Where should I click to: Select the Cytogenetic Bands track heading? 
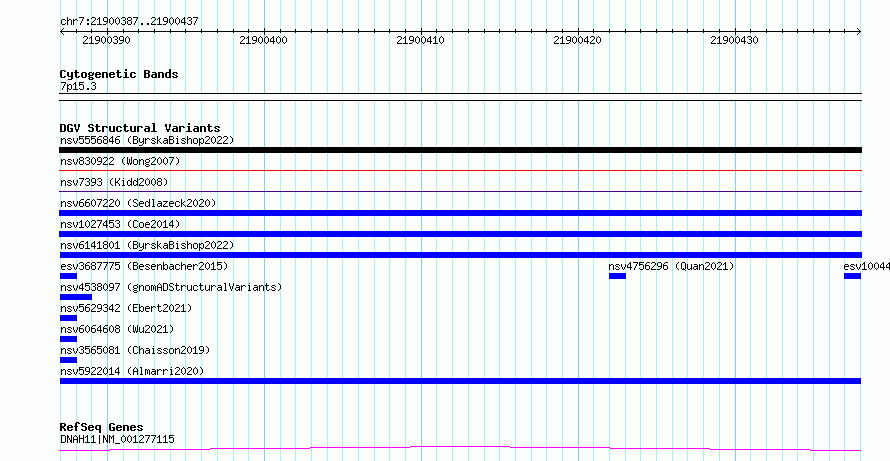click(x=119, y=74)
